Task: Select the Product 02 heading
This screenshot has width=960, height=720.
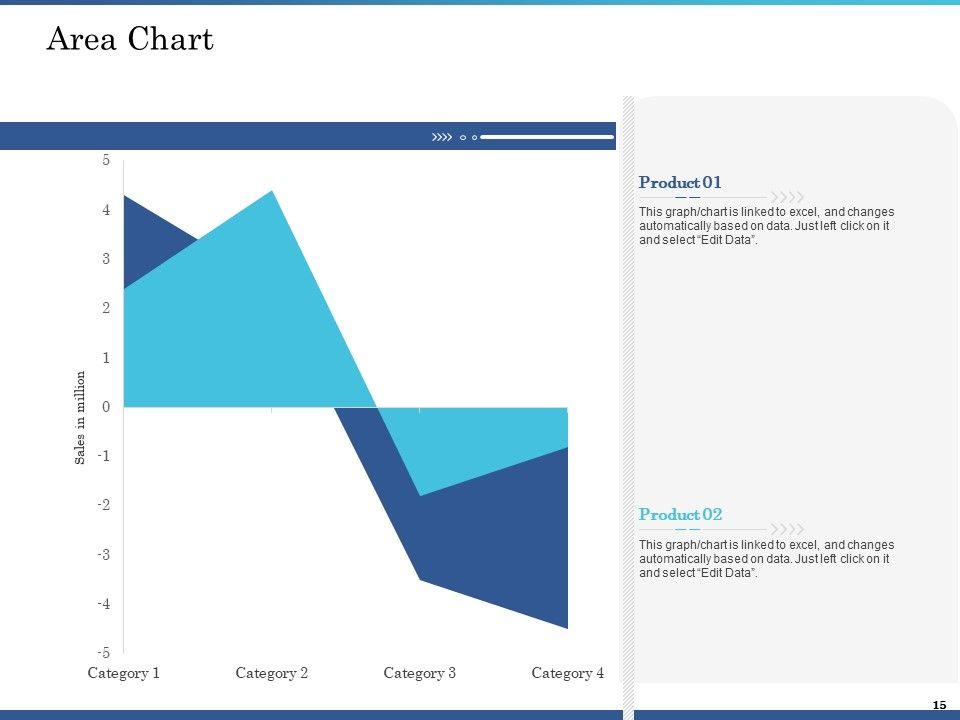Action: (680, 514)
